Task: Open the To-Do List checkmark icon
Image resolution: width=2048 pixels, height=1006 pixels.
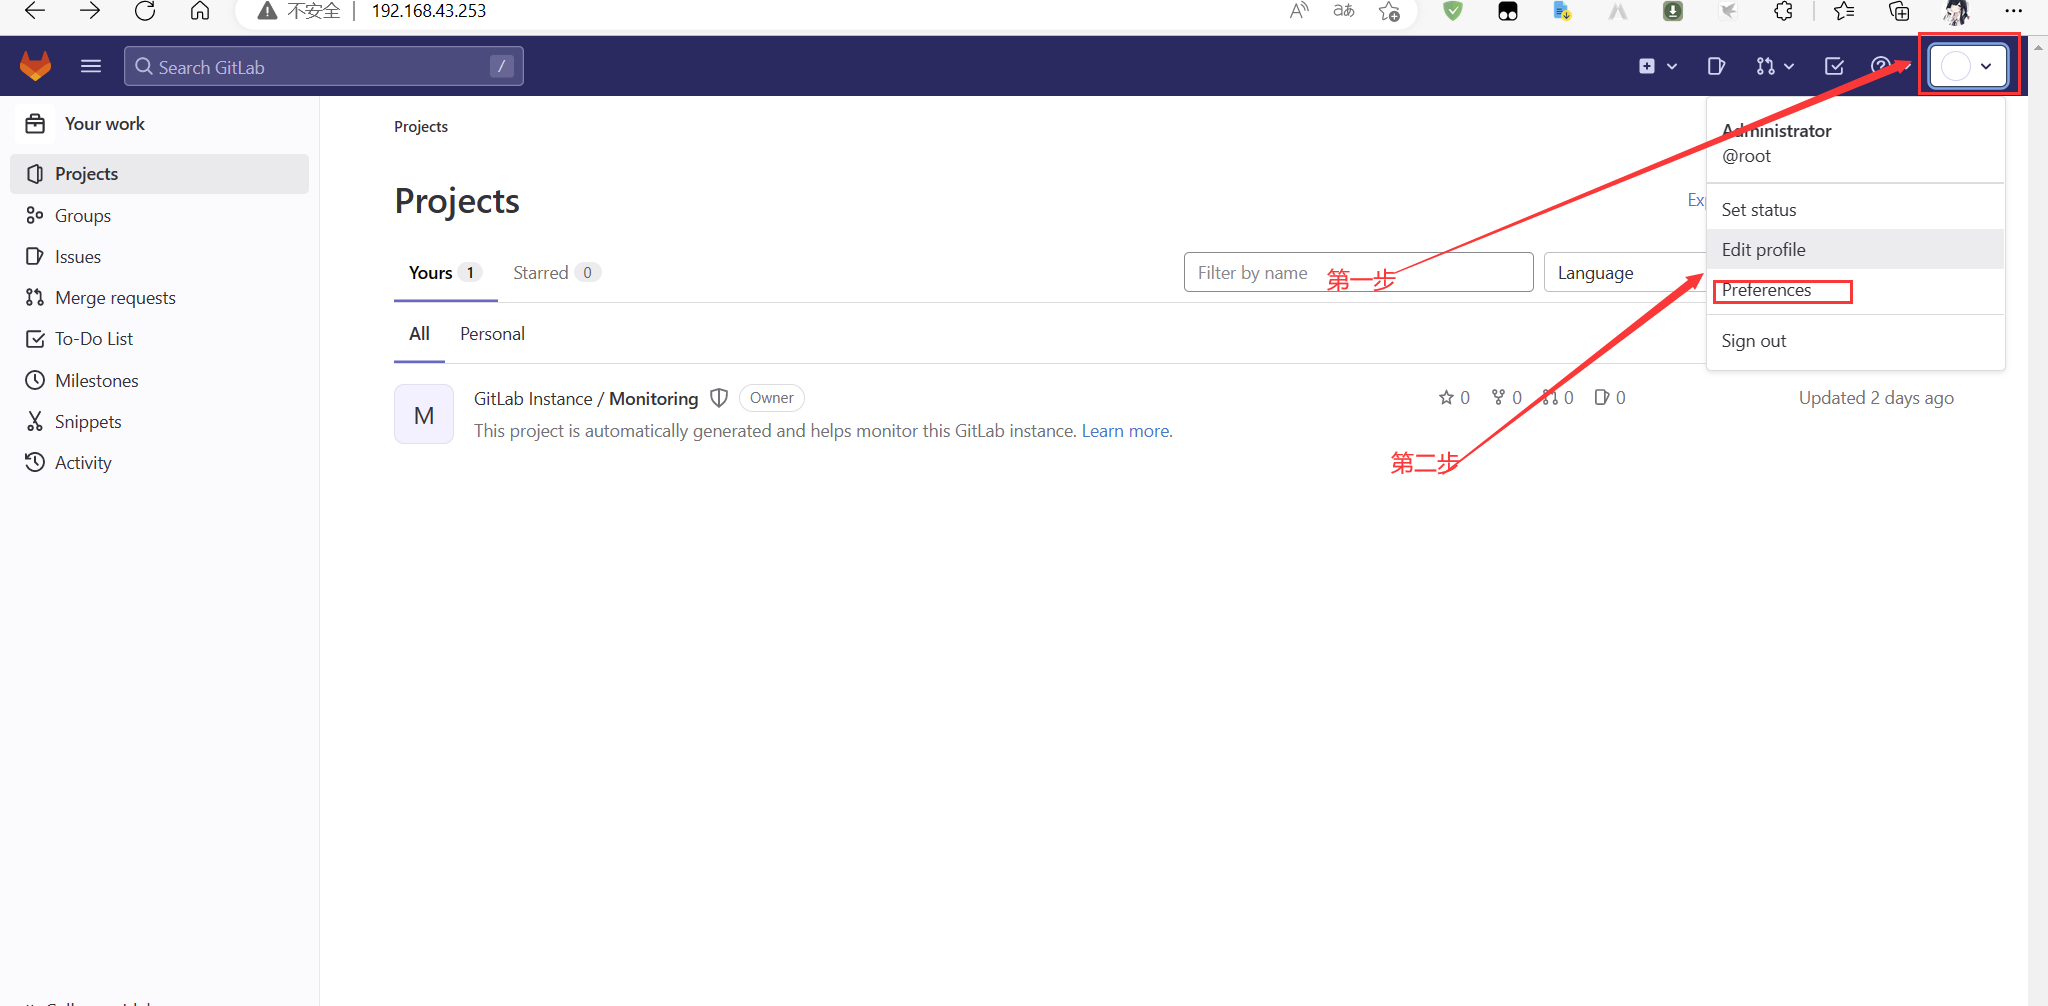Action: pyautogui.click(x=1834, y=65)
